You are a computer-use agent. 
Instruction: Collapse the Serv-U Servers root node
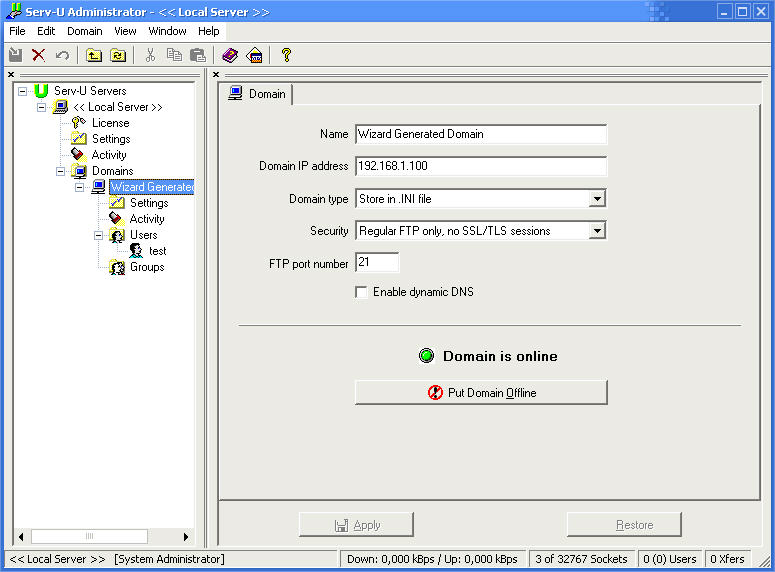[x=22, y=91]
